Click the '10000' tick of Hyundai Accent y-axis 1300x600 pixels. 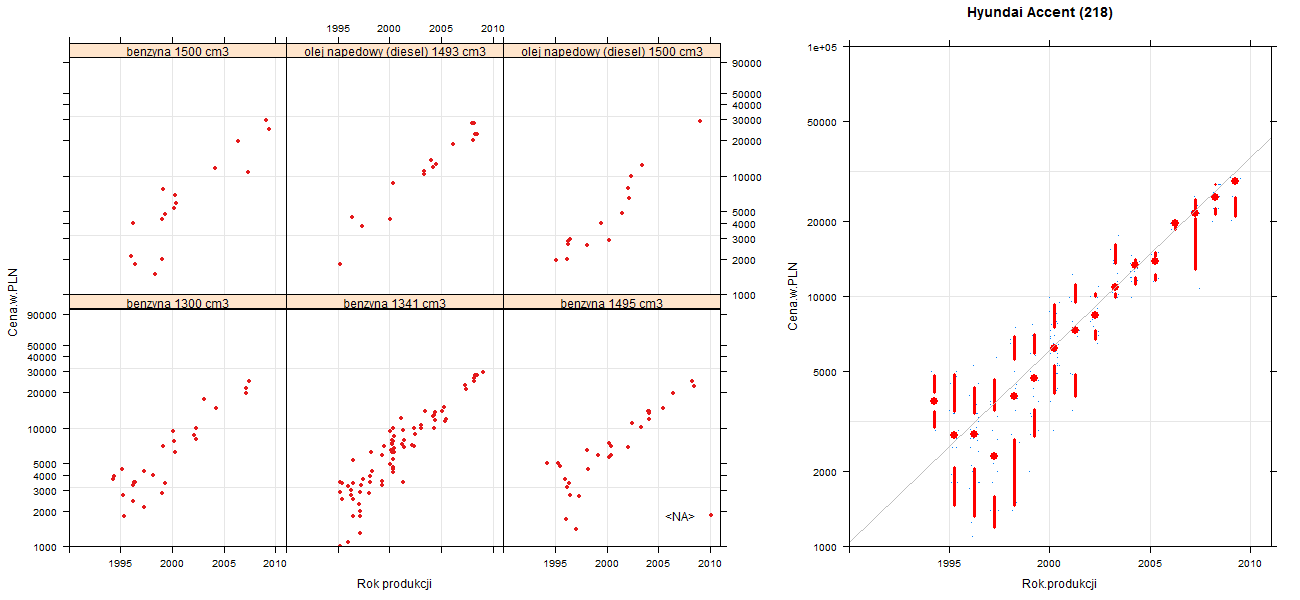tap(823, 297)
